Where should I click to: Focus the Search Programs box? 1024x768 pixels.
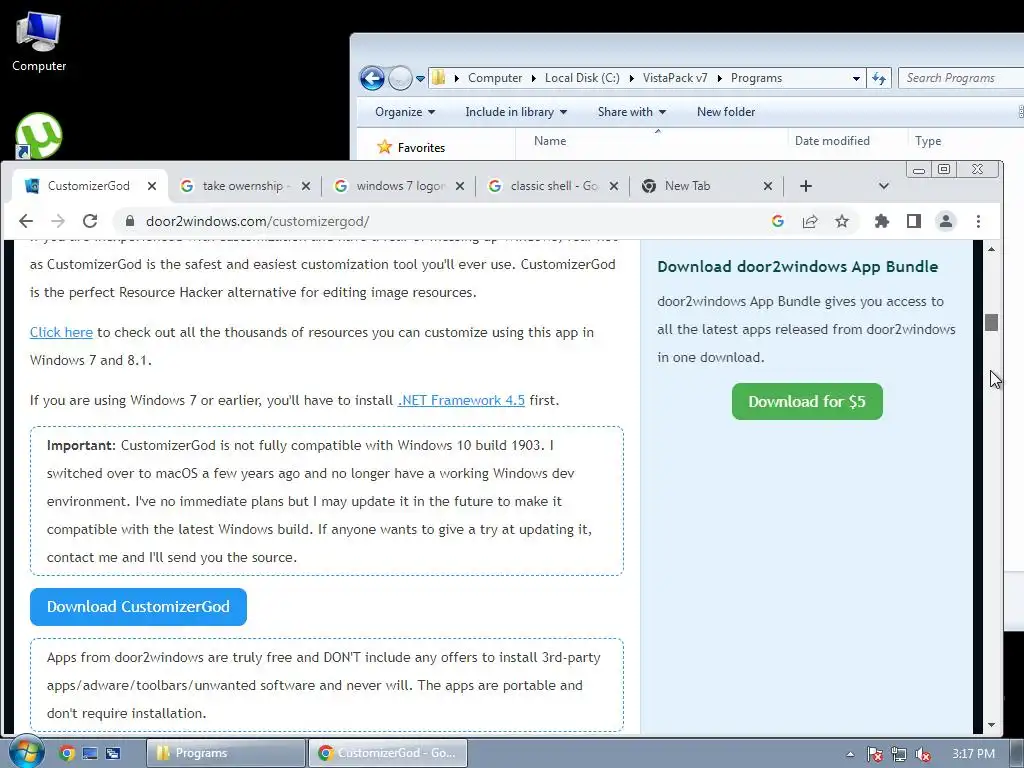tap(961, 78)
